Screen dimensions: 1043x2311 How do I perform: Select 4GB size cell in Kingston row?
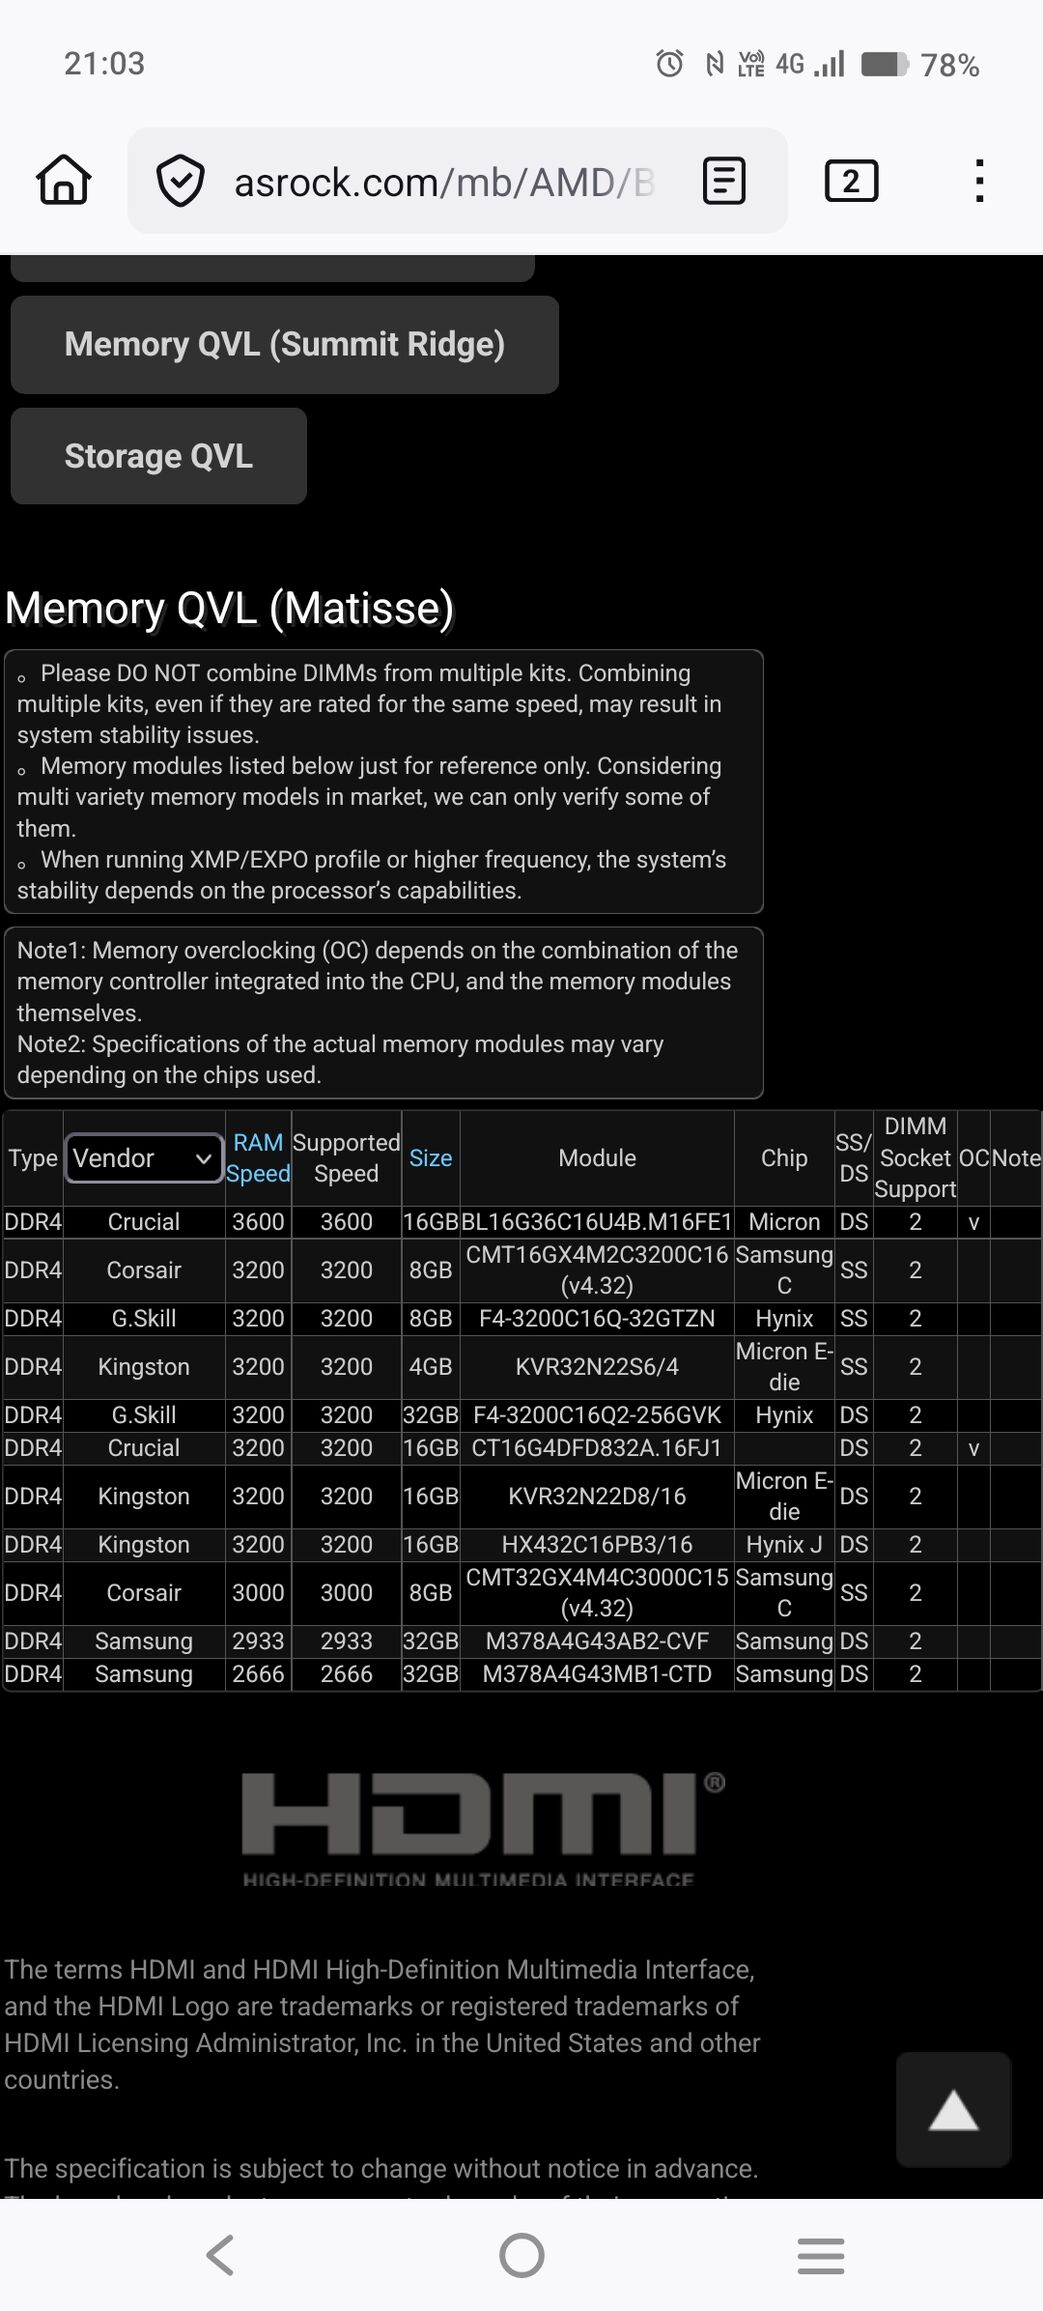coord(431,1367)
